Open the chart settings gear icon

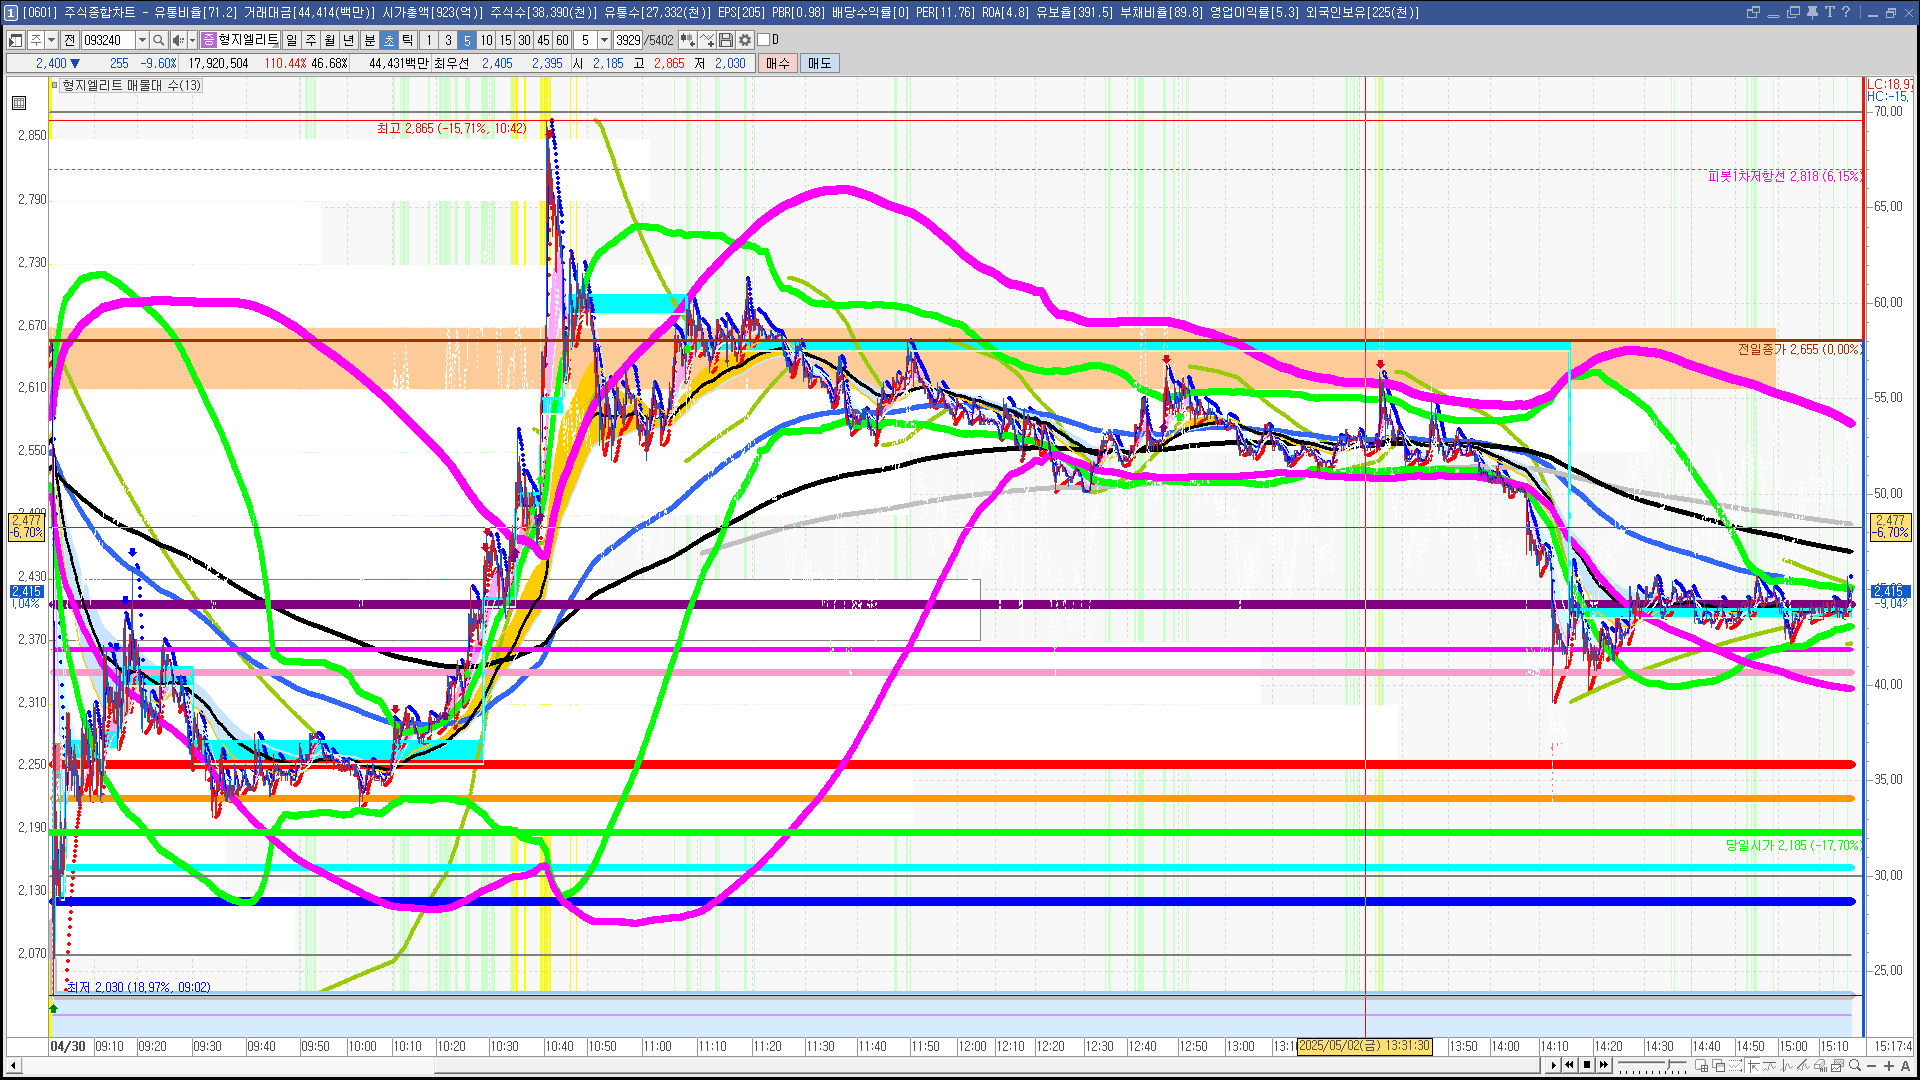tap(745, 40)
